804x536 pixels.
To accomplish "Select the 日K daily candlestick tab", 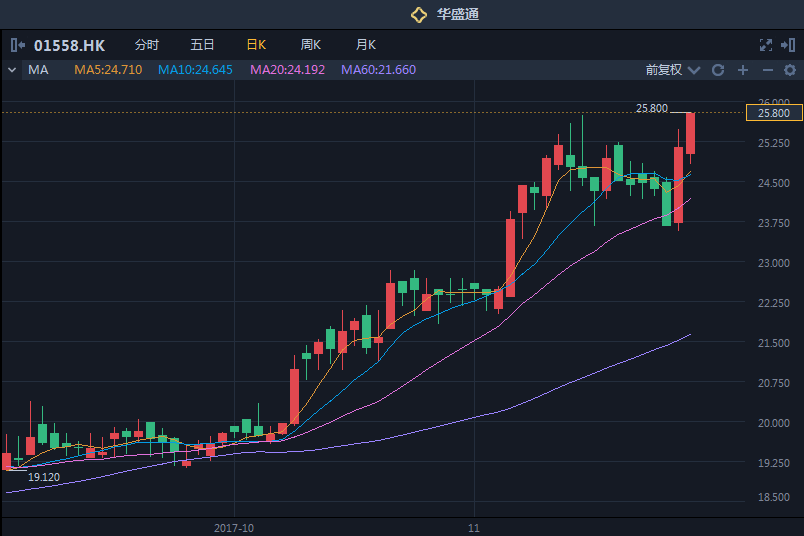I will coord(256,45).
